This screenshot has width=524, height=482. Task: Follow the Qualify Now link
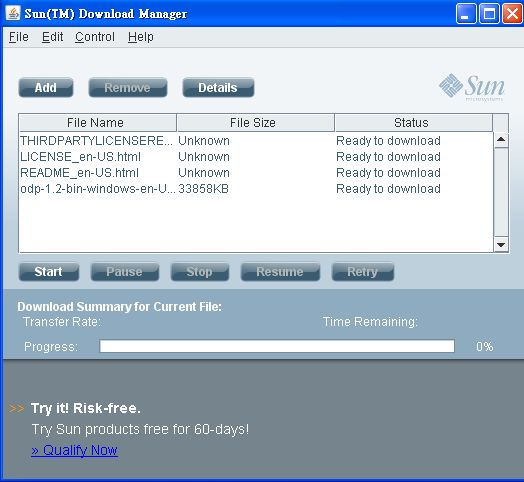pyautogui.click(x=74, y=450)
